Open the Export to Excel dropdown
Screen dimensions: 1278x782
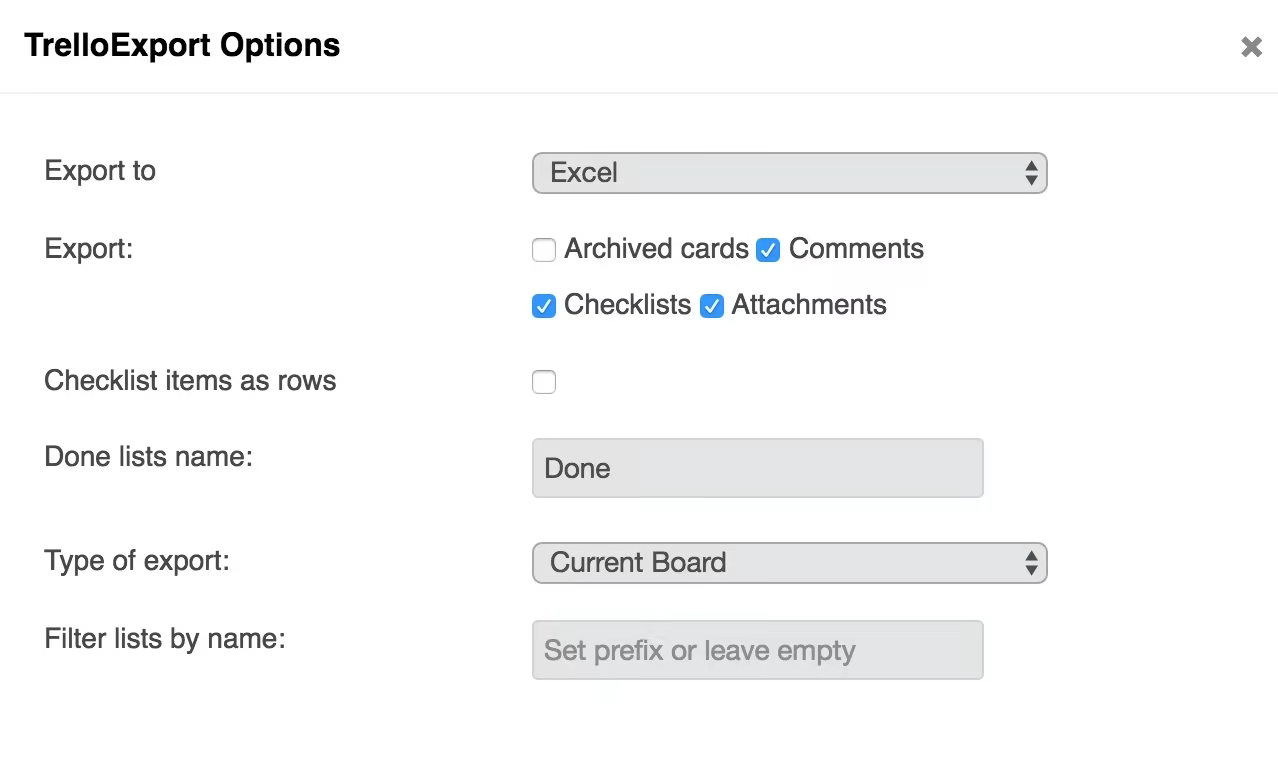pyautogui.click(x=788, y=173)
